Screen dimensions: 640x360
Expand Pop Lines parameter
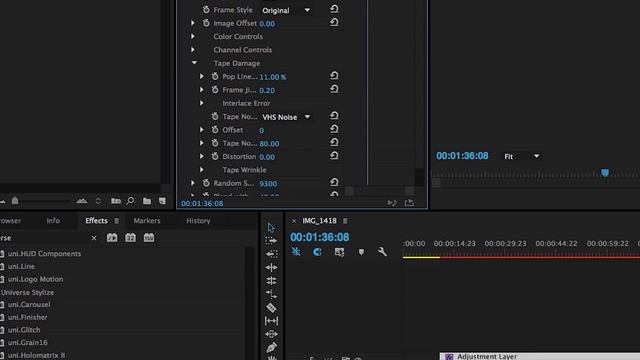202,76
